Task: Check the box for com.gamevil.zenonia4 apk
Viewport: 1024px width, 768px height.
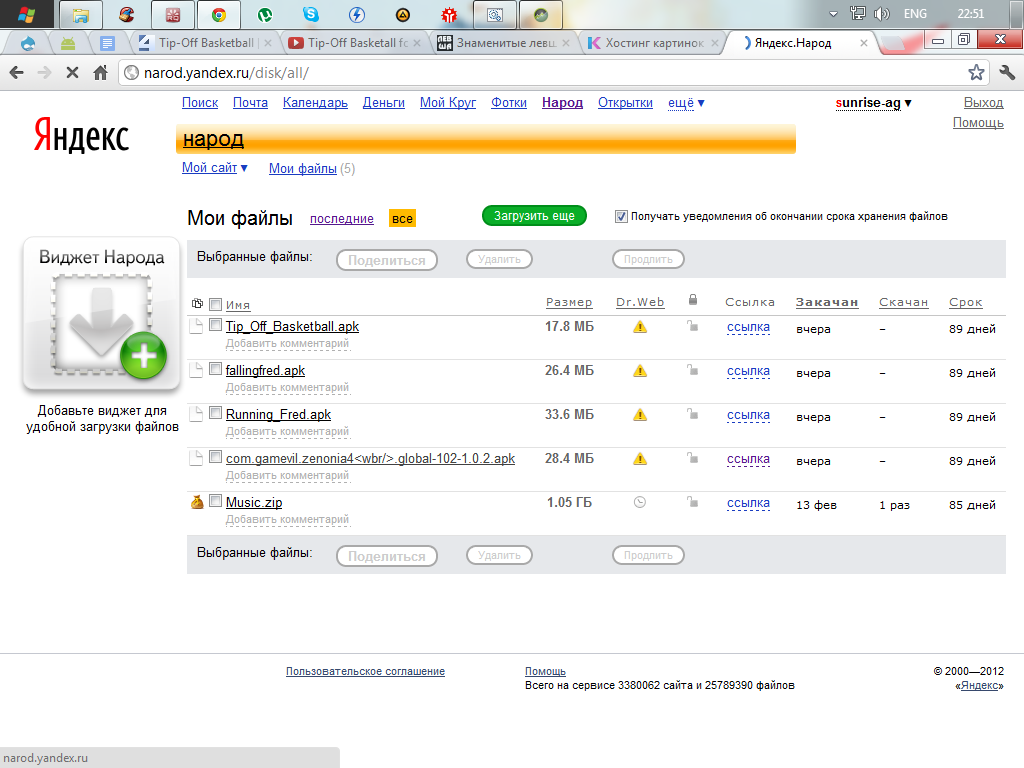Action: pyautogui.click(x=216, y=457)
